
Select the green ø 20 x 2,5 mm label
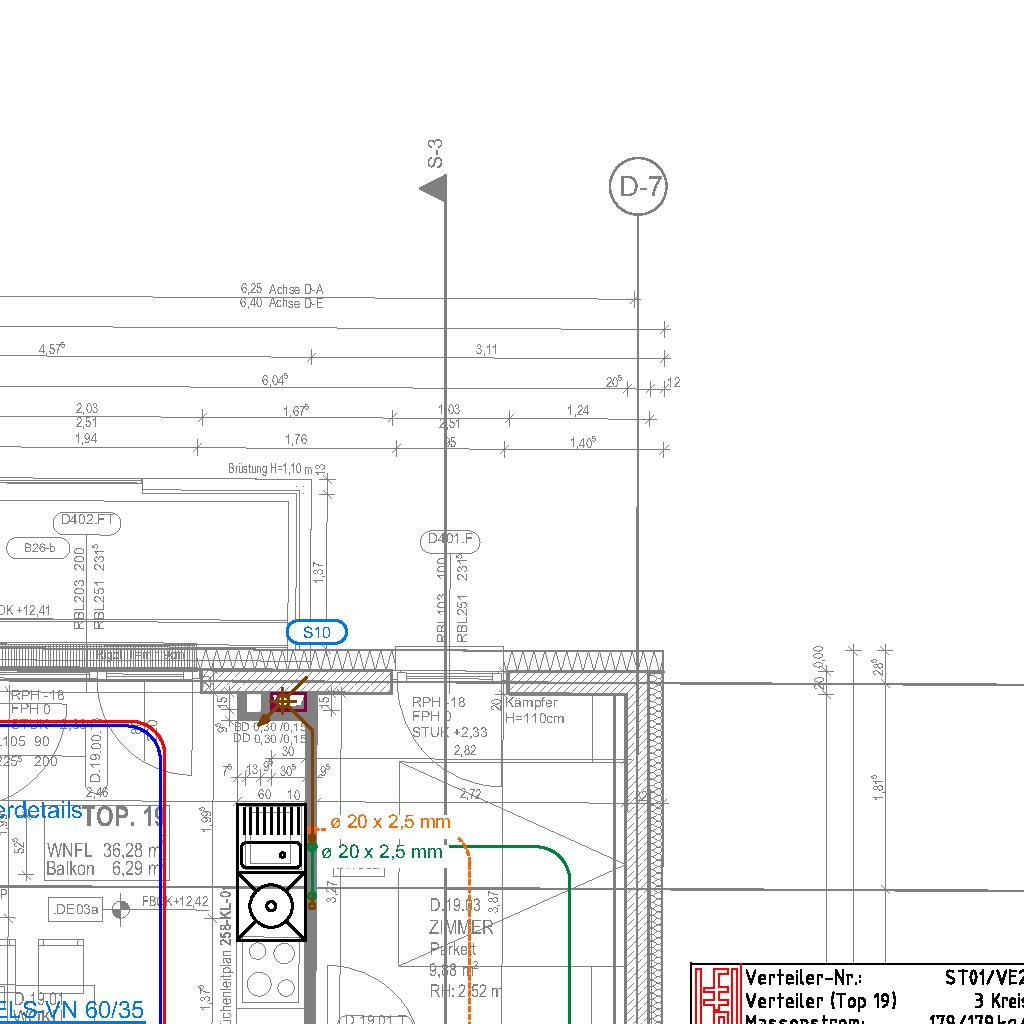[381, 852]
